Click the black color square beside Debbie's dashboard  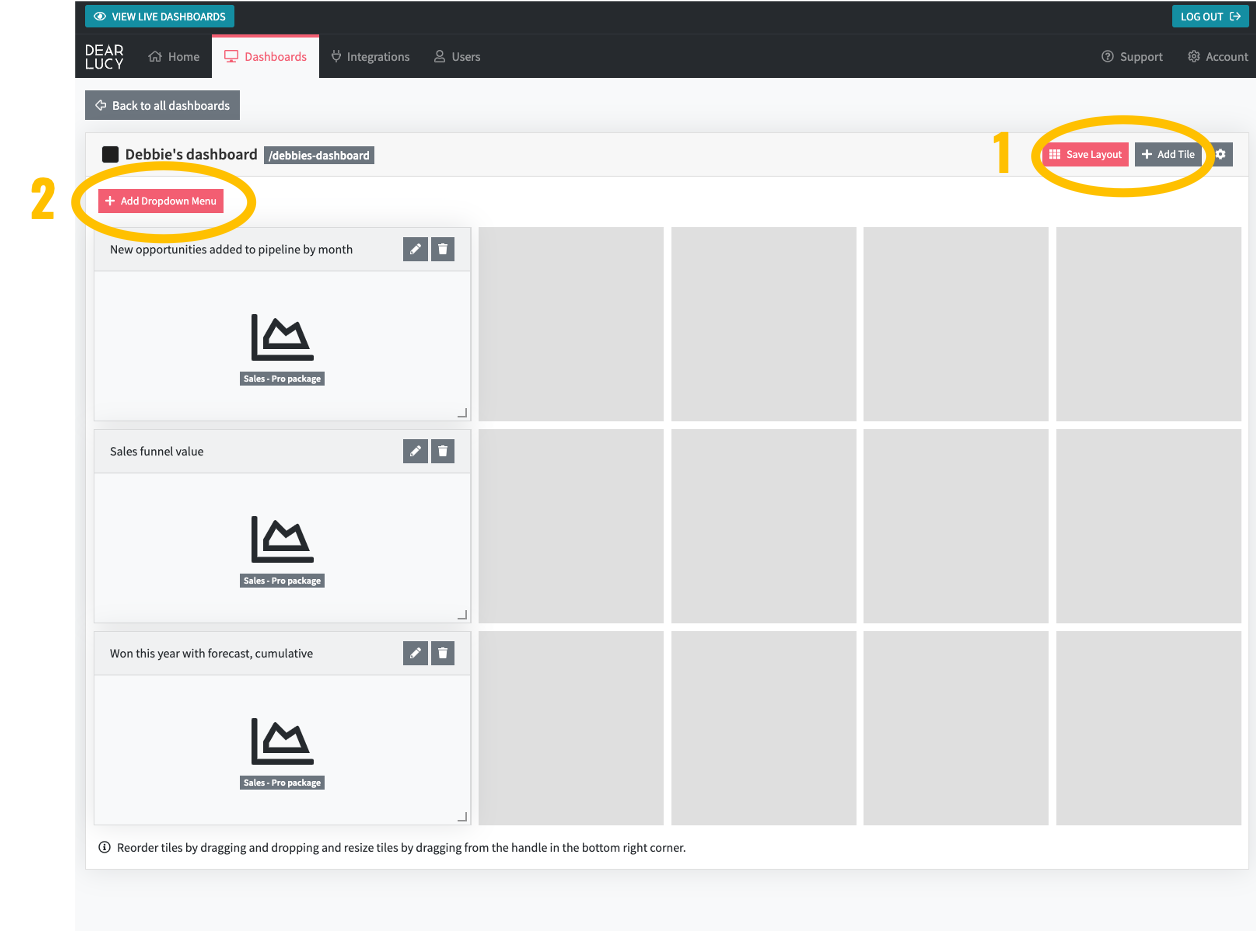(x=110, y=155)
